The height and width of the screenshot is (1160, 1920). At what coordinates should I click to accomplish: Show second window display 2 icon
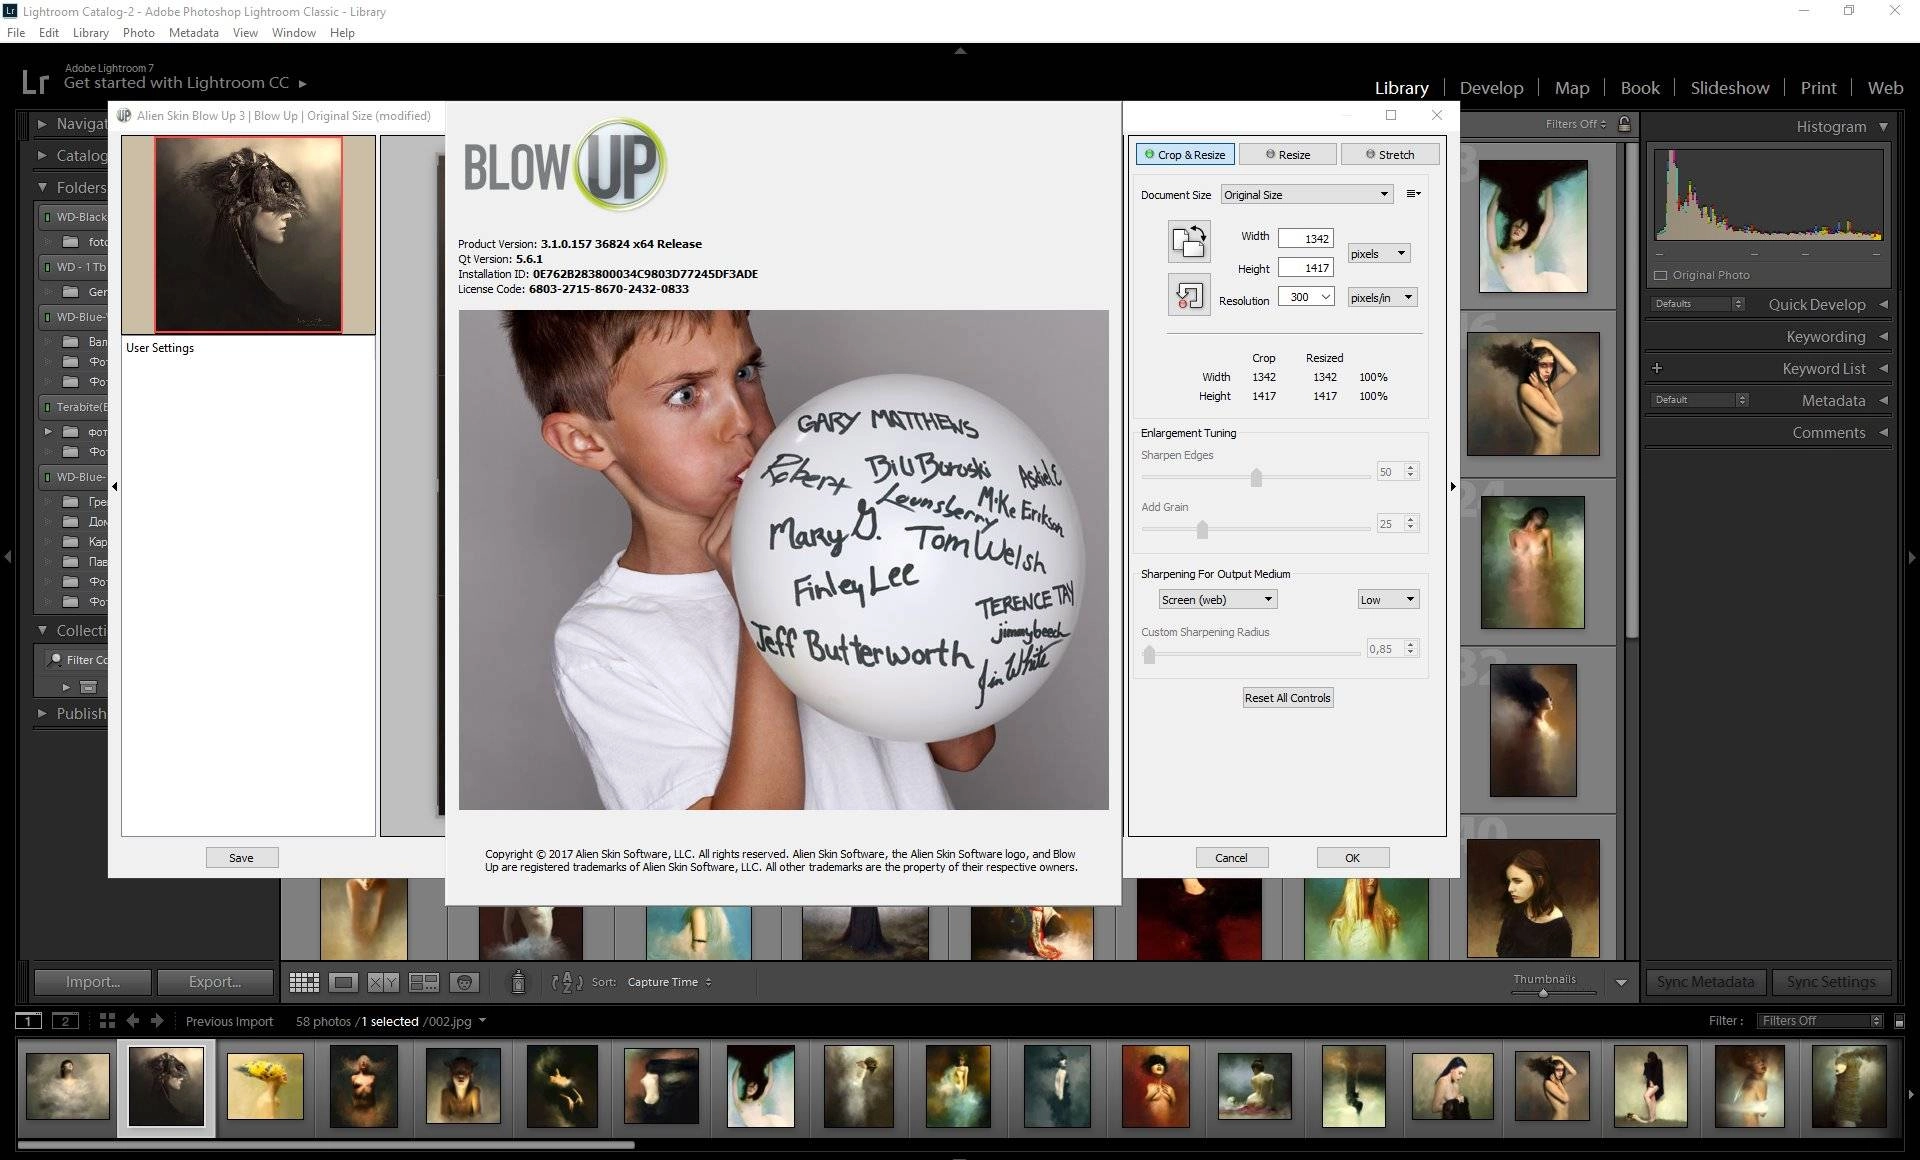click(x=65, y=1021)
